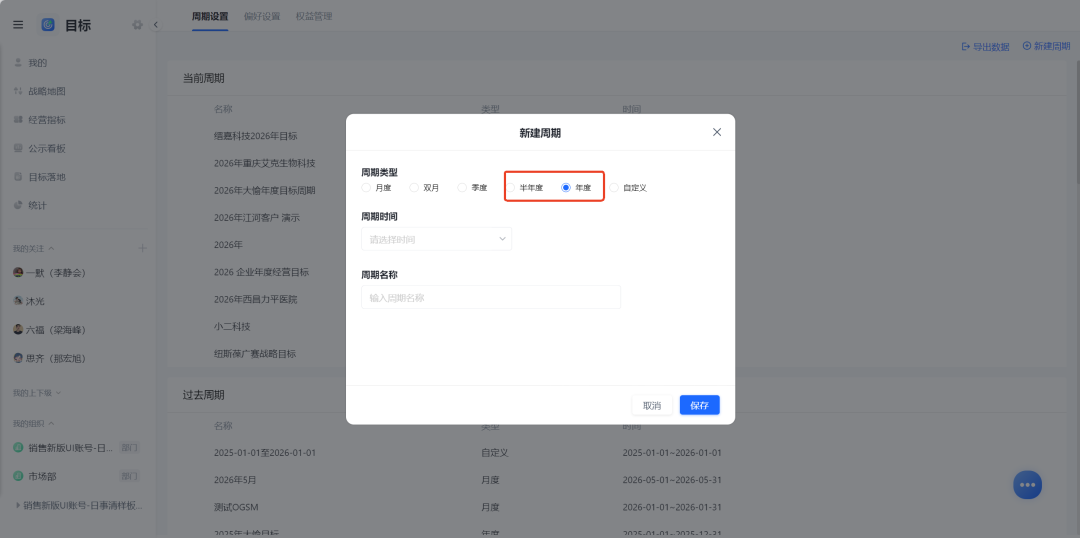The height and width of the screenshot is (538, 1080).
Task: Switch to the 权益管理 tab
Action: pos(314,17)
